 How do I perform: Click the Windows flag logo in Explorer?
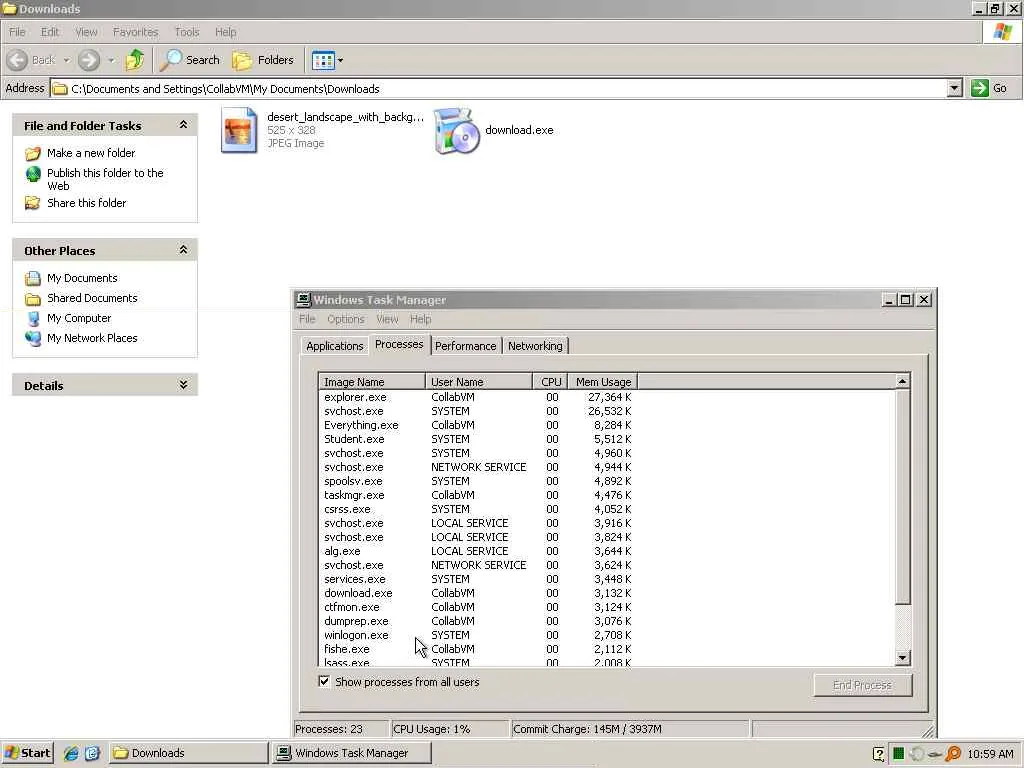point(1002,32)
